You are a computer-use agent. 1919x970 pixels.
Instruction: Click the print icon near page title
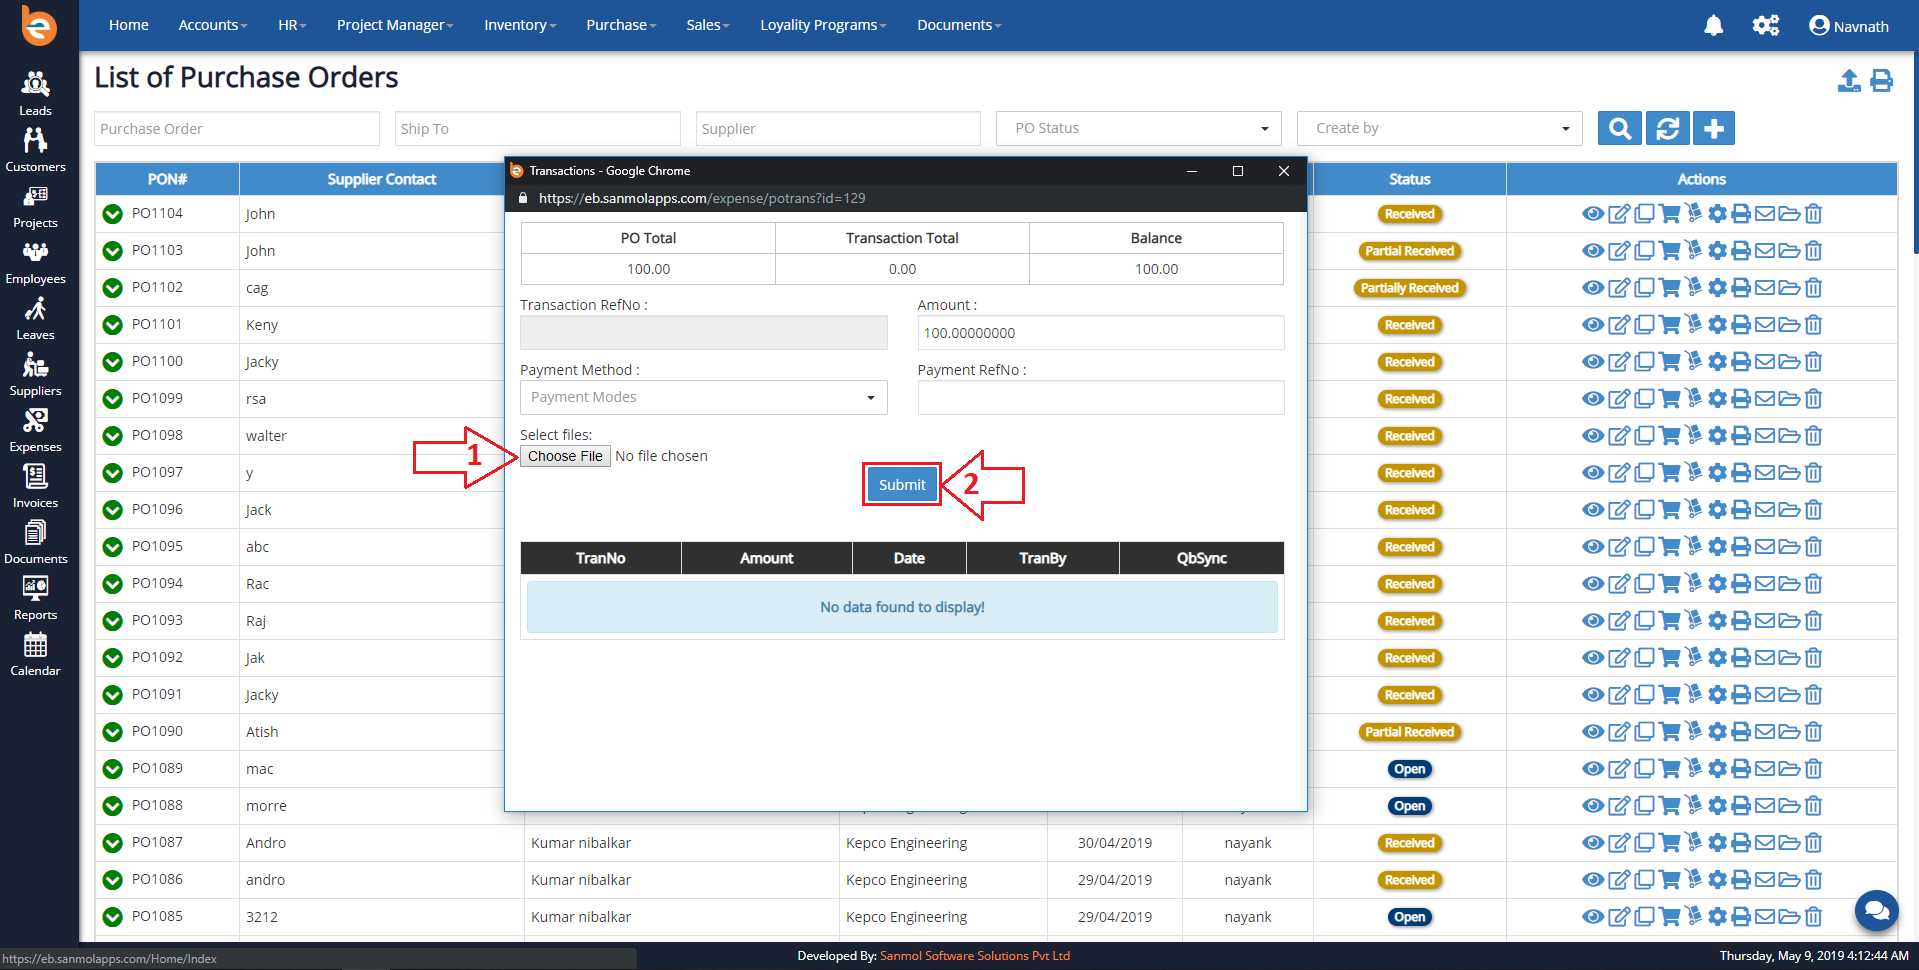[x=1881, y=81]
